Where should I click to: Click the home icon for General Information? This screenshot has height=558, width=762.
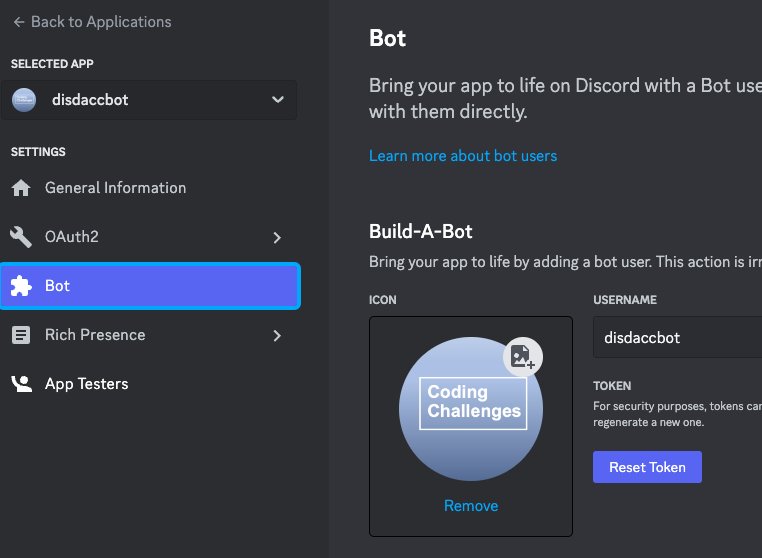click(21, 188)
